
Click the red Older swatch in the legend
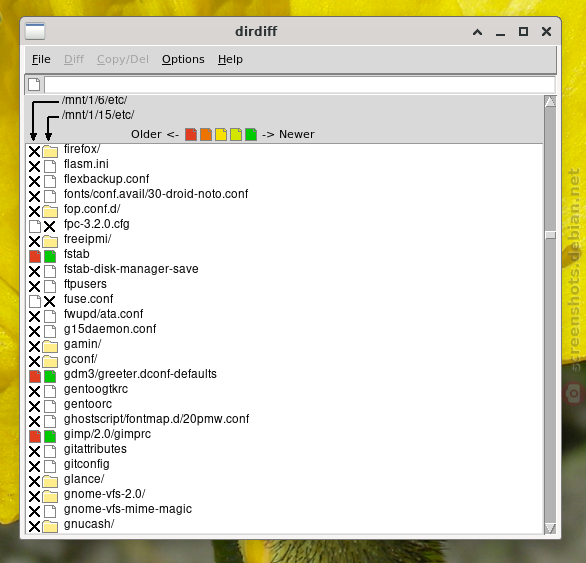pyautogui.click(x=191, y=134)
